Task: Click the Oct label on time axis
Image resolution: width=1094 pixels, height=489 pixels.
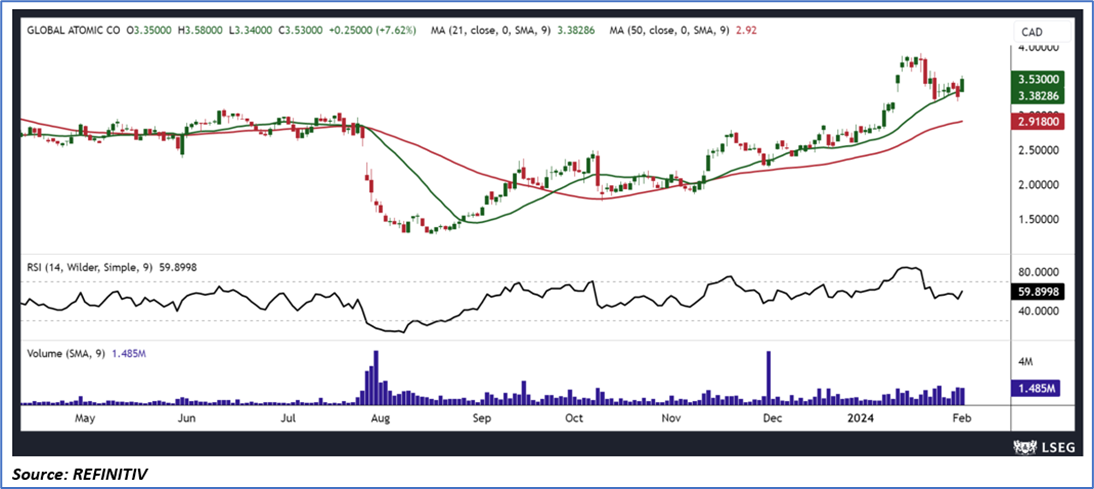Action: tap(574, 419)
